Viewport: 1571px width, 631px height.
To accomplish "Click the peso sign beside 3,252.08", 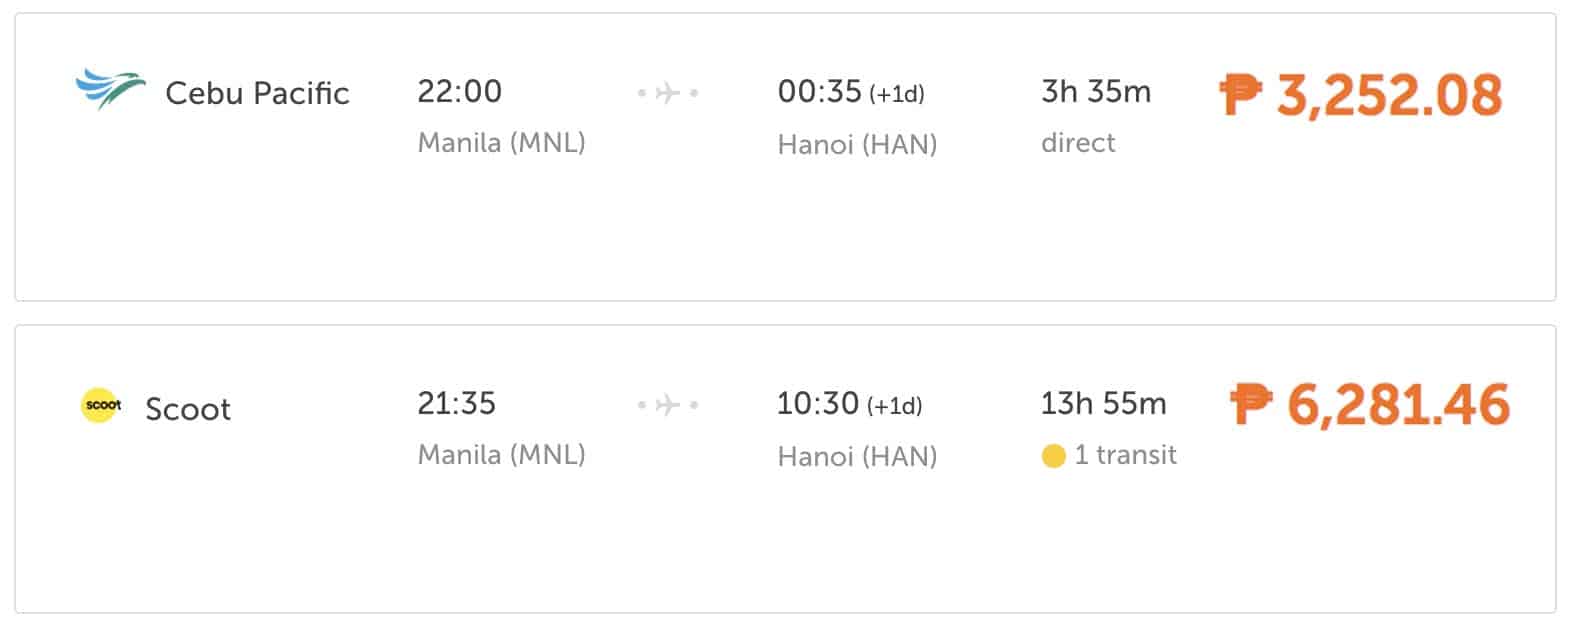I will pos(1241,96).
